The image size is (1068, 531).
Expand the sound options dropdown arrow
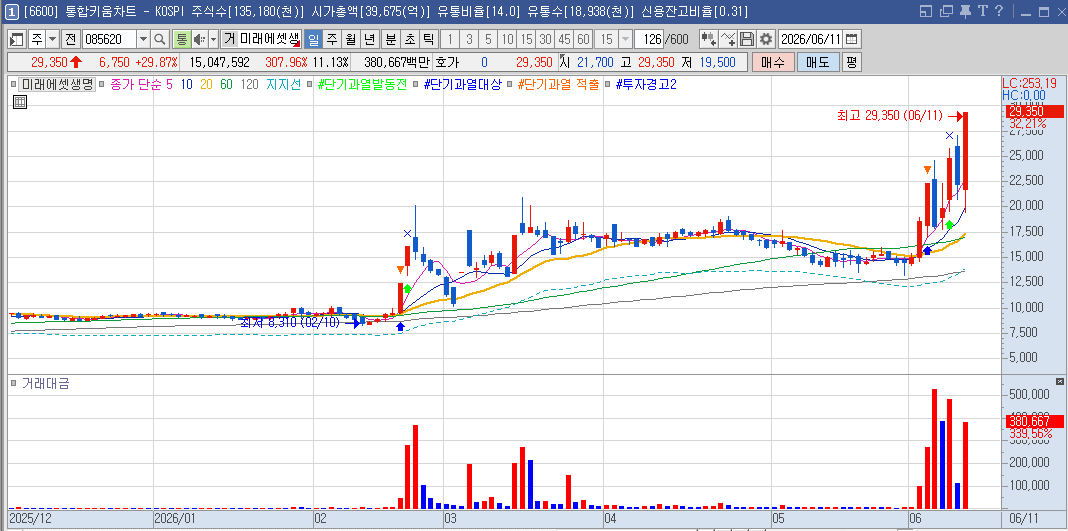point(213,39)
